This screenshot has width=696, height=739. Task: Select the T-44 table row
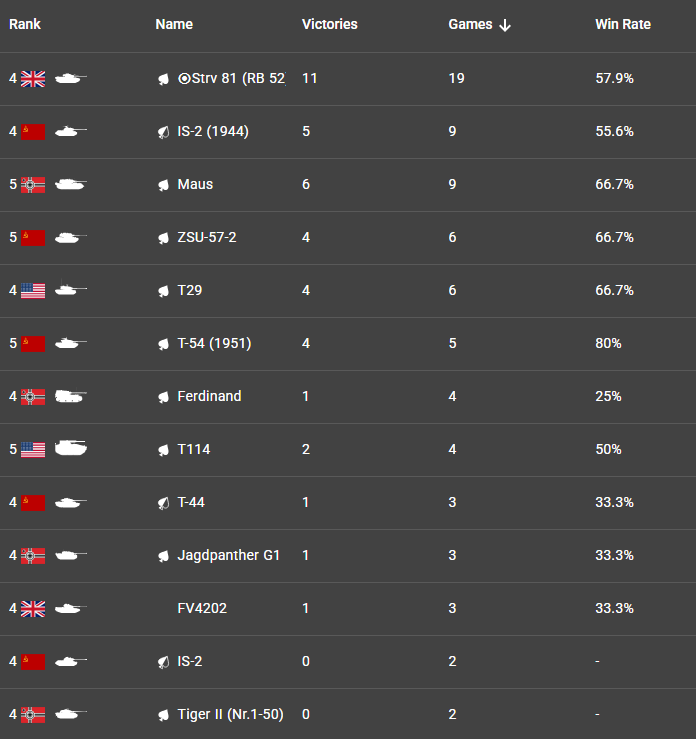[x=348, y=502]
